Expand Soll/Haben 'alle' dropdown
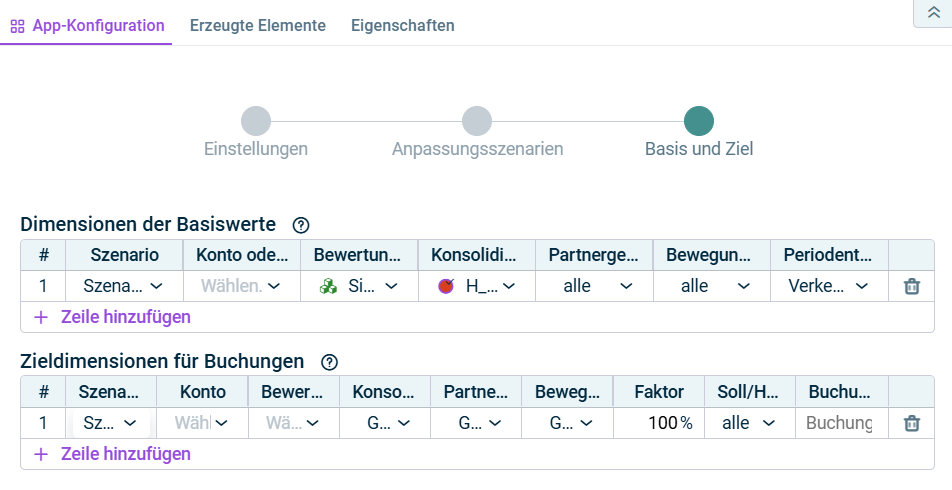Viewport: 952px width, 490px height. pos(749,423)
